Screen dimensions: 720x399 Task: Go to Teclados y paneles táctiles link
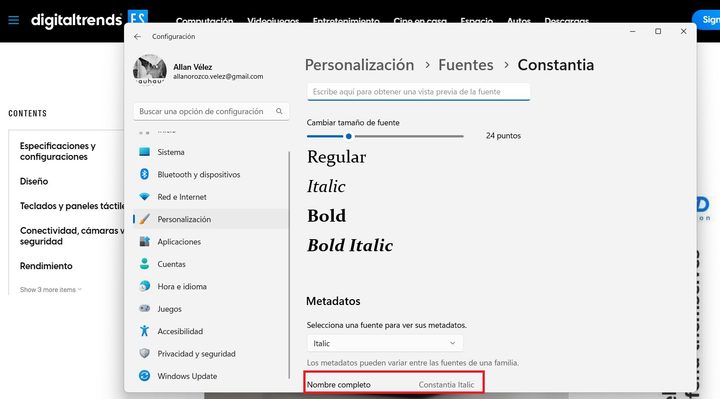pyautogui.click(x=72, y=206)
